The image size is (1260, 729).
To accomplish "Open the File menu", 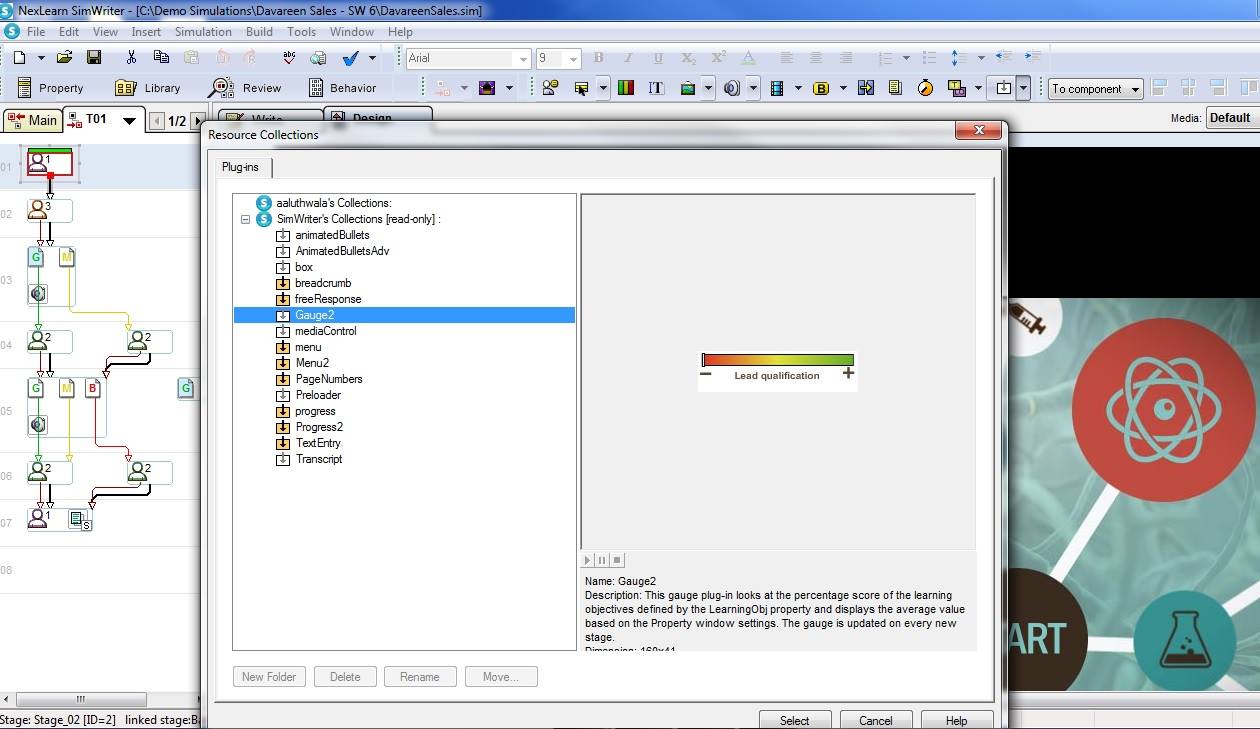I will (36, 32).
